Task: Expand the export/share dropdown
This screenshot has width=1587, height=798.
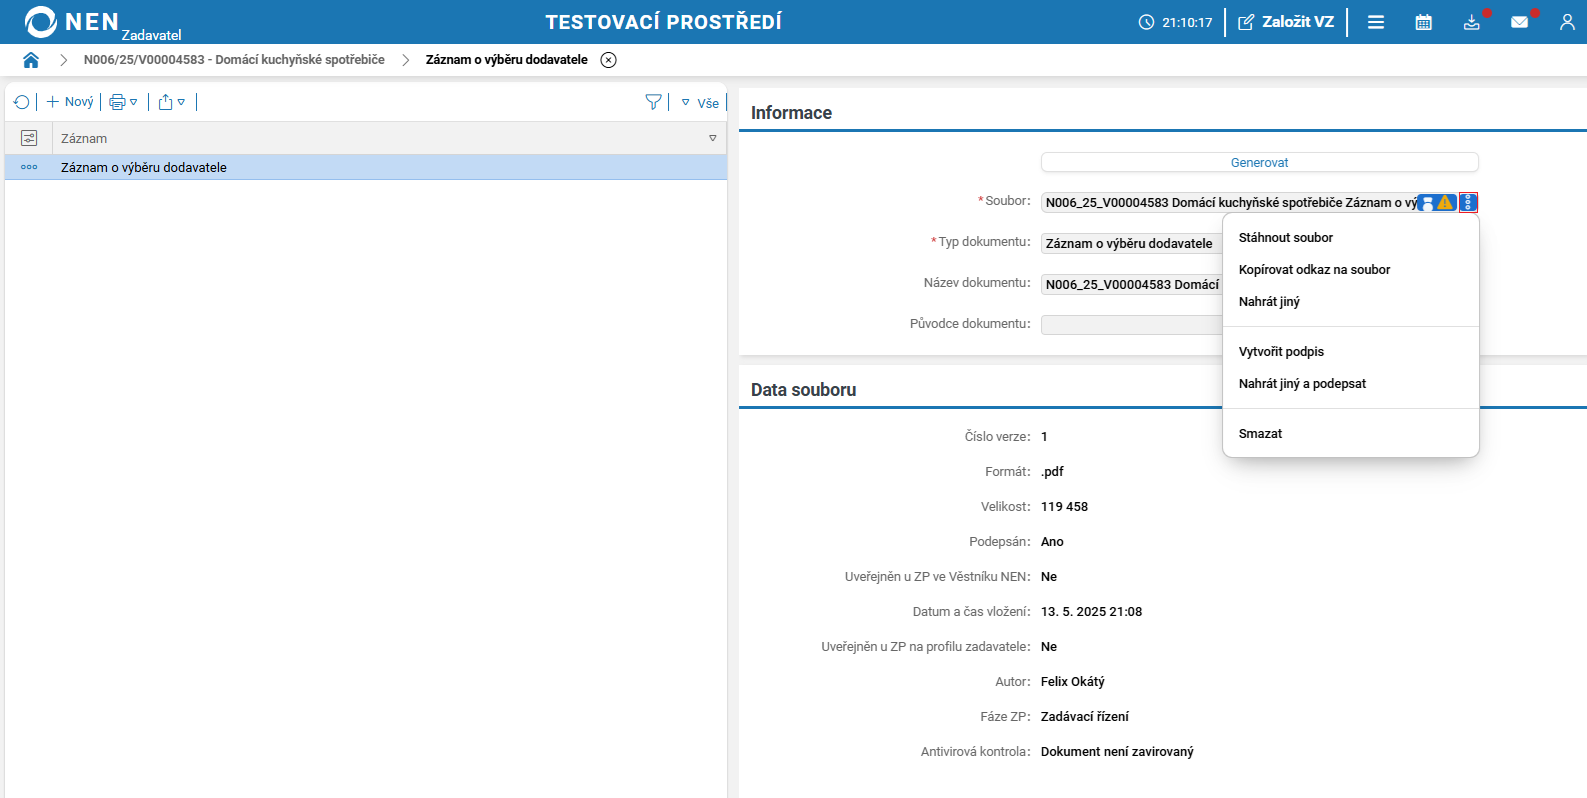Action: coord(172,102)
